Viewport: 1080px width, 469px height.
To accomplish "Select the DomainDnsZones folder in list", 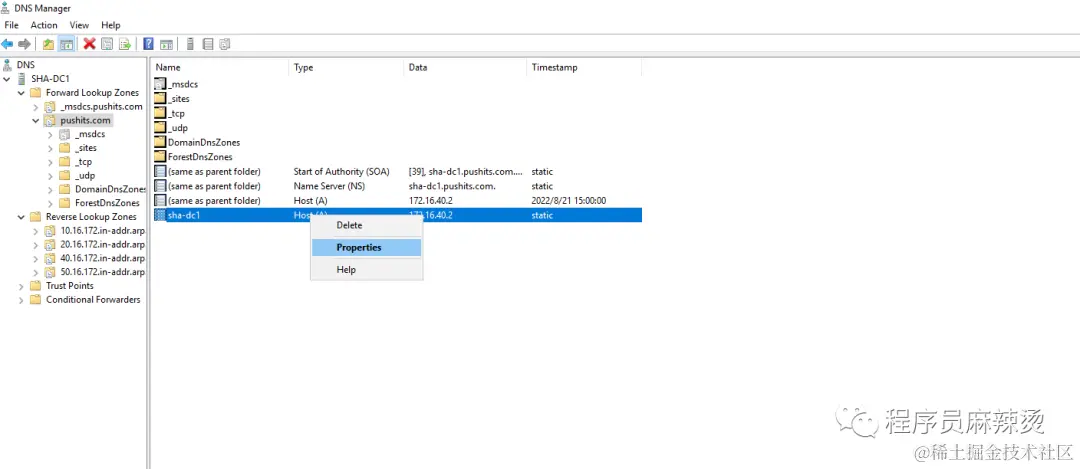I will coord(204,143).
